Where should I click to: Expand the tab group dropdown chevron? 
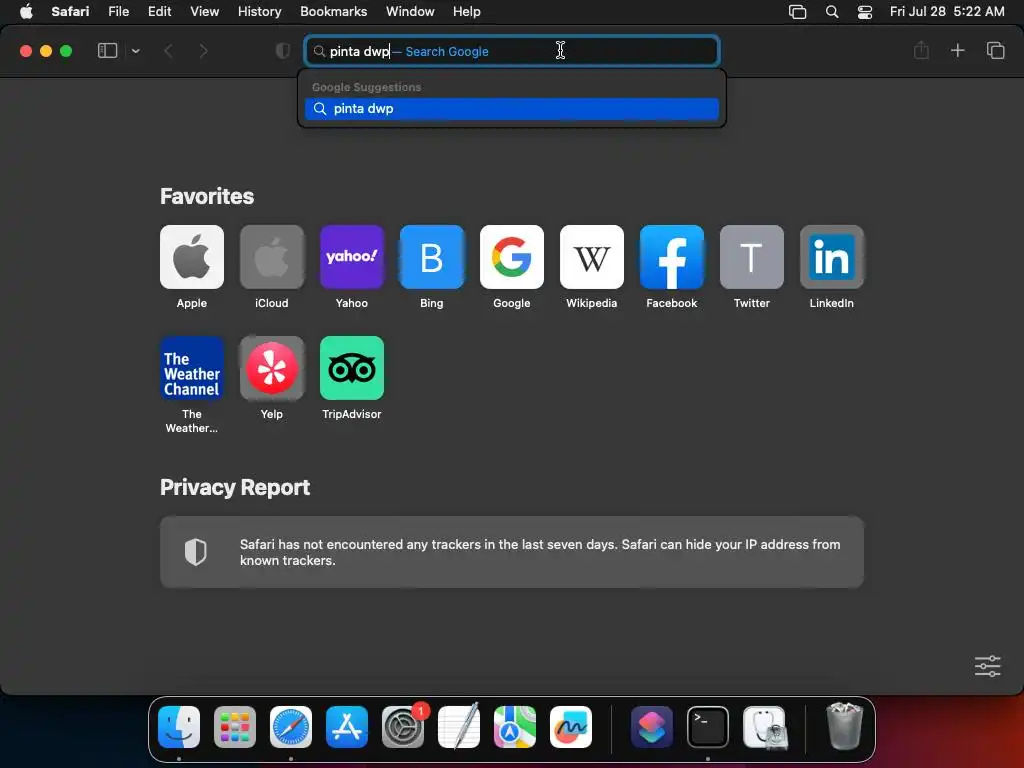pyautogui.click(x=136, y=51)
